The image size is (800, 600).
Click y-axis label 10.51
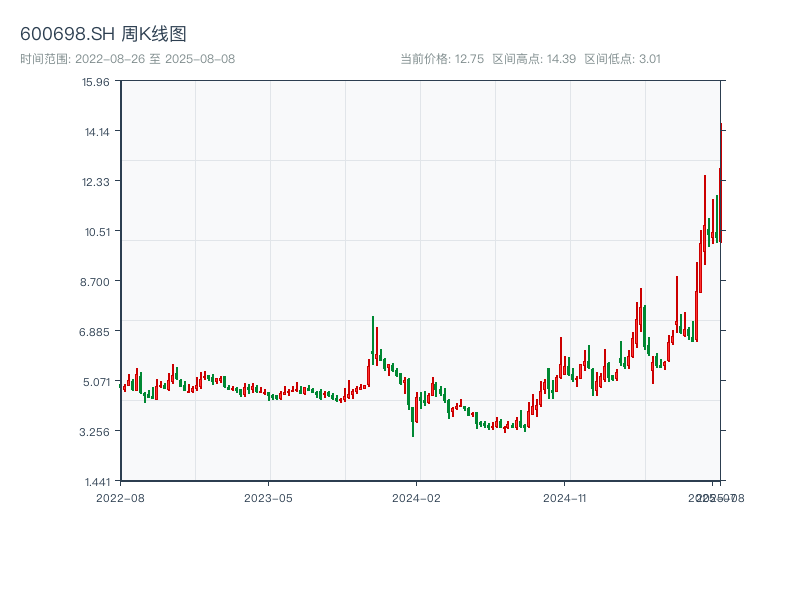(97, 232)
